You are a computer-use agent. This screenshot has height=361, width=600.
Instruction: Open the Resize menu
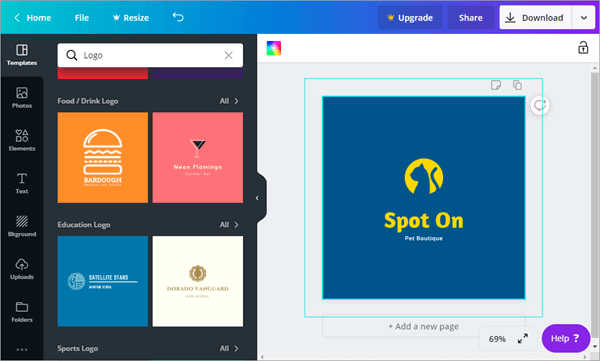[131, 18]
